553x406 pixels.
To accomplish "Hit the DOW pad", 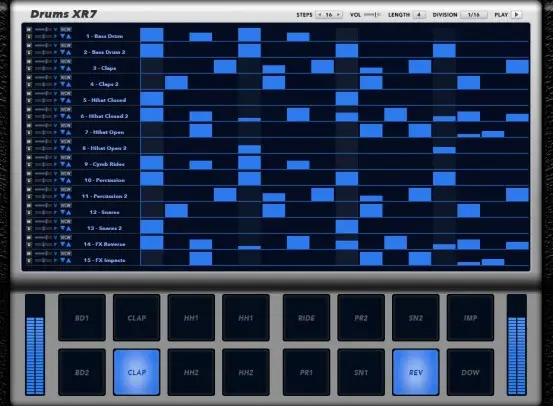I will click(x=470, y=372).
